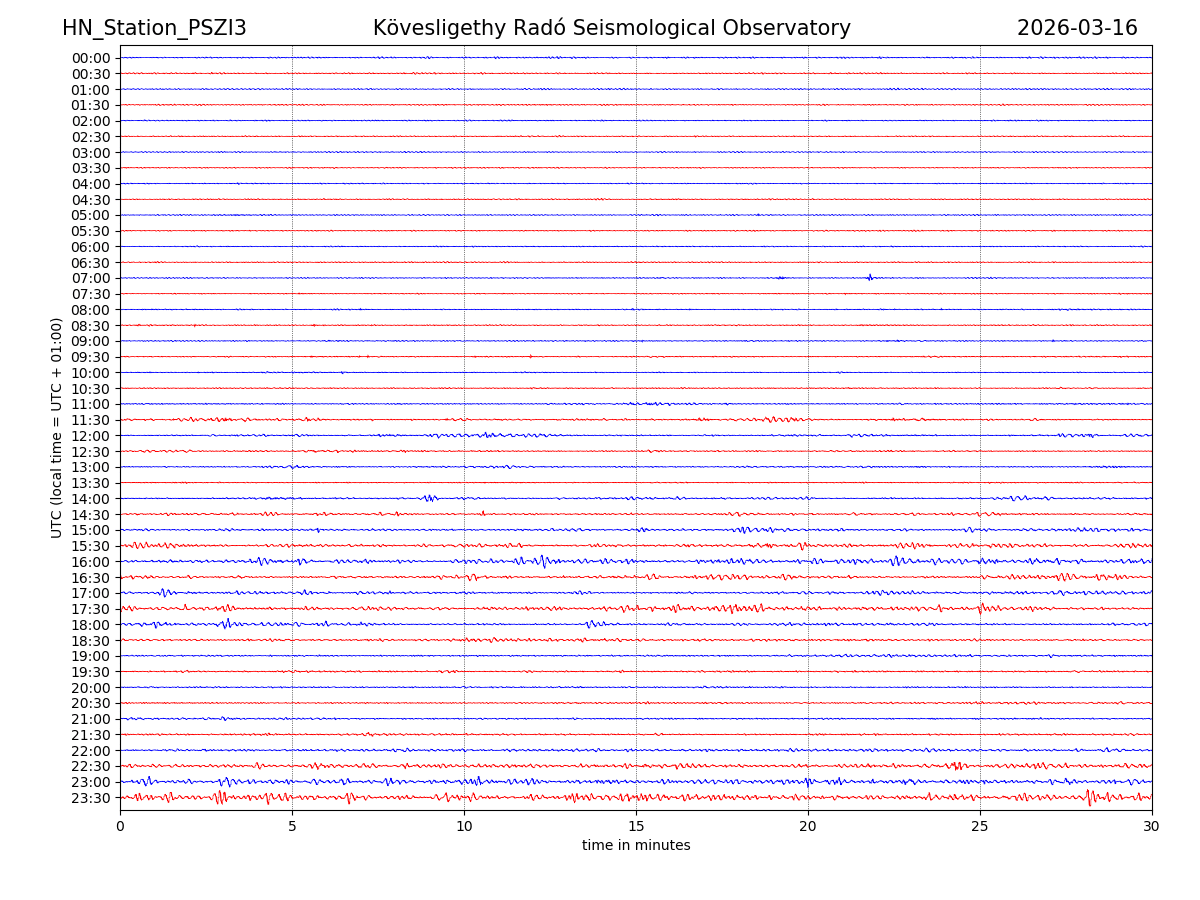Select the 11:30 row time label

pos(91,420)
